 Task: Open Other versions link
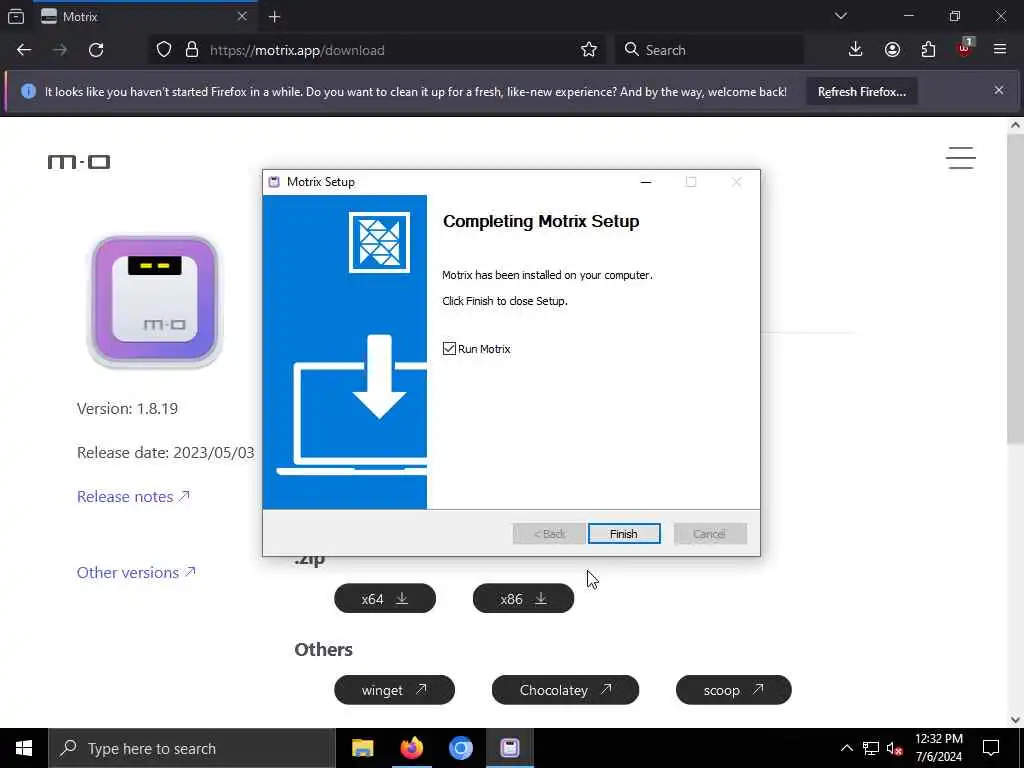tap(136, 572)
